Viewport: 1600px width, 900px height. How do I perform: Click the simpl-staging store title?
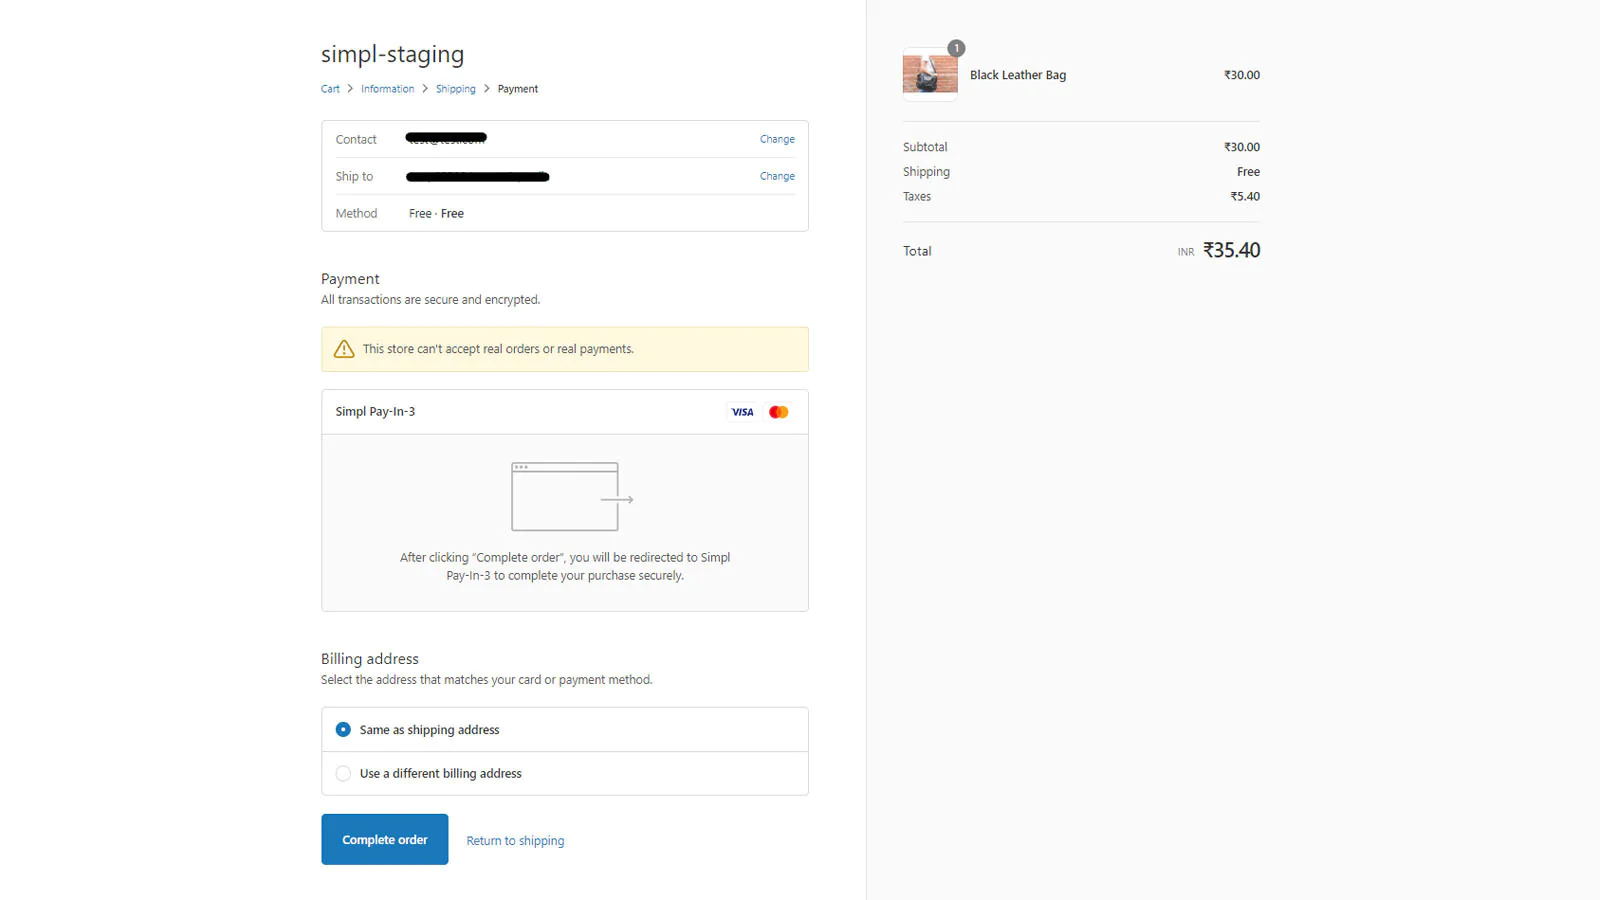393,54
